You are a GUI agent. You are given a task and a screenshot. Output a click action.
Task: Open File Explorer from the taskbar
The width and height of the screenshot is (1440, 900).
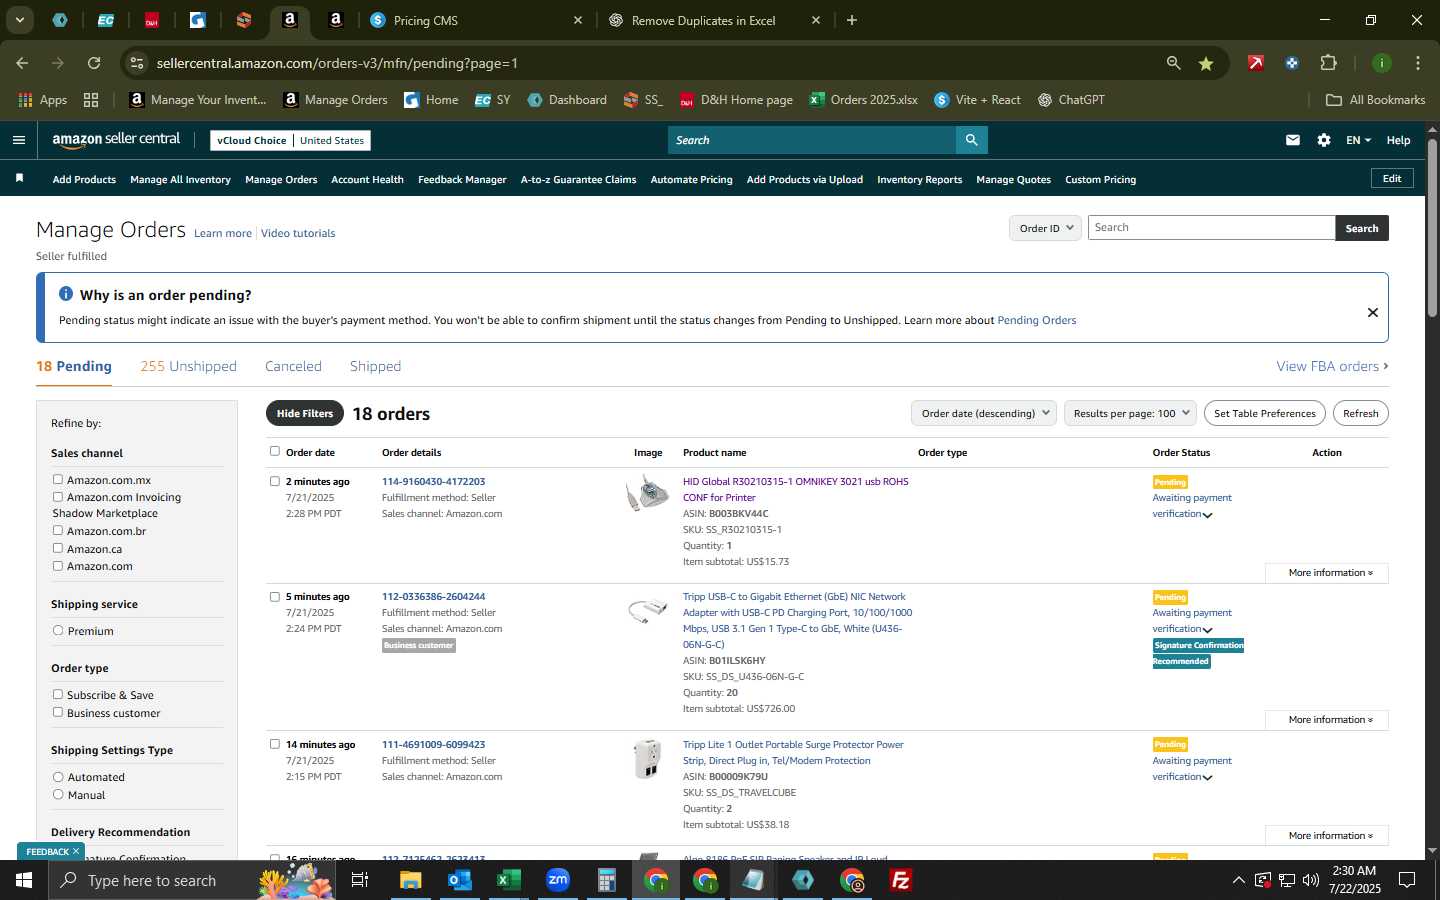tap(411, 880)
